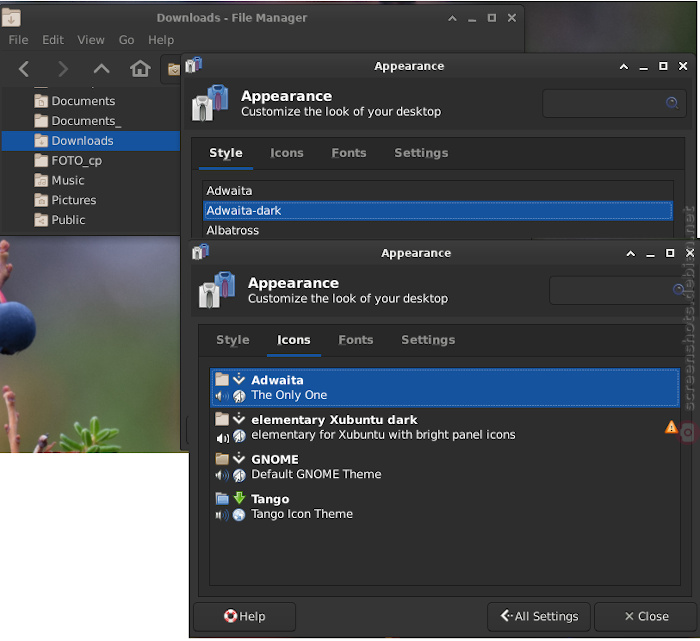Viewport: 700px width, 641px height.
Task: Click the Close button in Appearance dialog
Action: coord(646,617)
